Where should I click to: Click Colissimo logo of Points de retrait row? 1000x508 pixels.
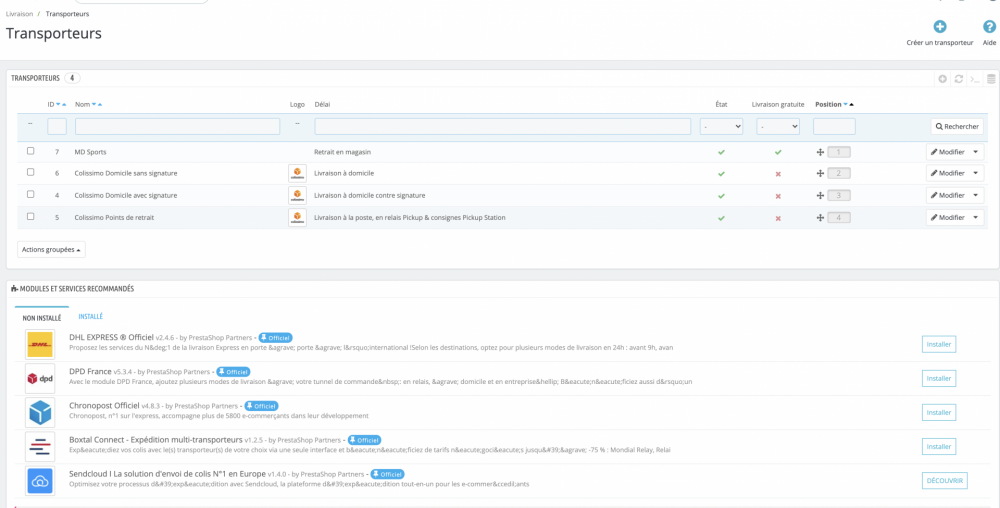(297, 218)
